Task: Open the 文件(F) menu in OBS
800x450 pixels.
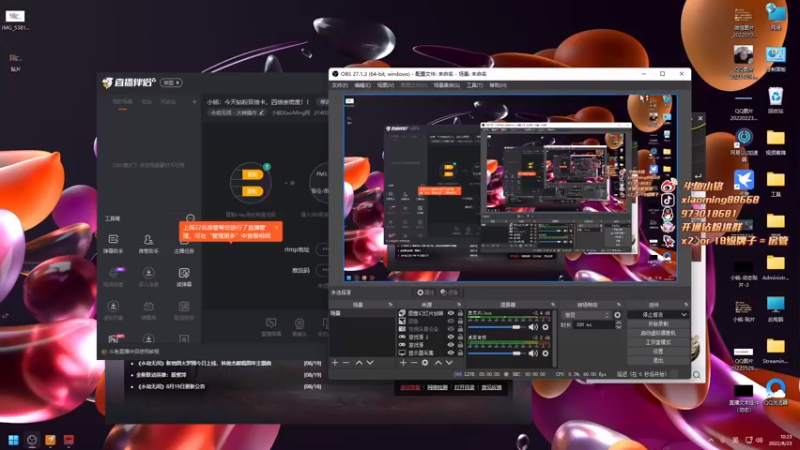Action: (x=340, y=85)
